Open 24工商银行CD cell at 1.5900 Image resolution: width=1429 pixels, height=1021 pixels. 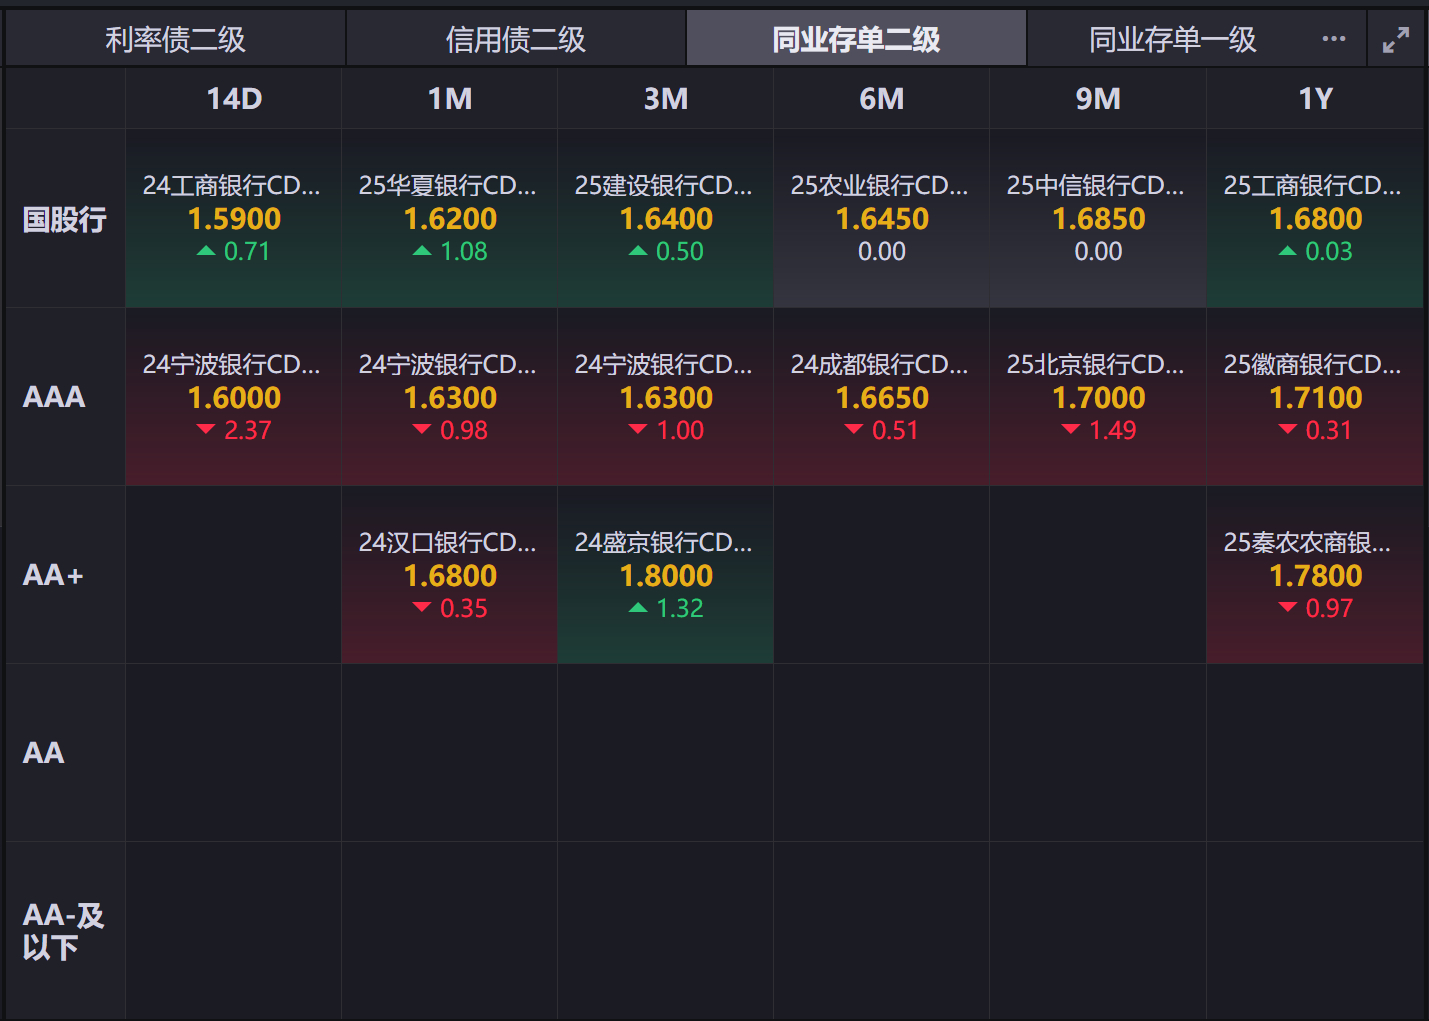point(234,219)
